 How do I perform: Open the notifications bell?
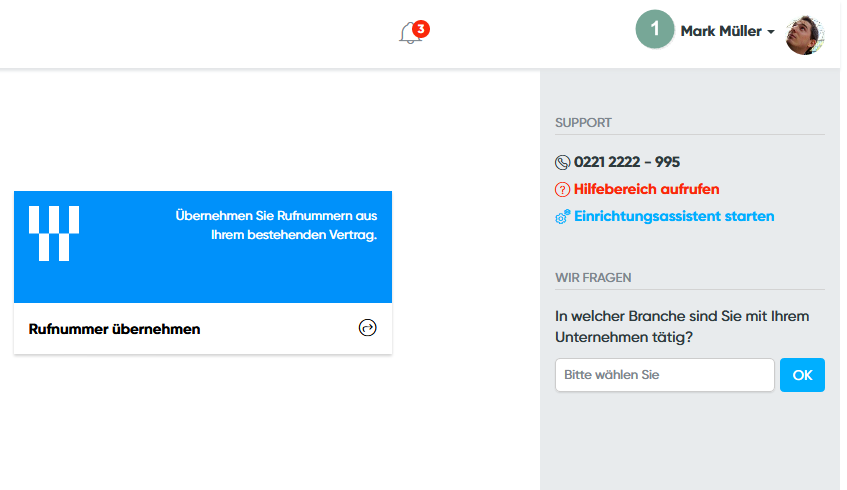point(408,34)
